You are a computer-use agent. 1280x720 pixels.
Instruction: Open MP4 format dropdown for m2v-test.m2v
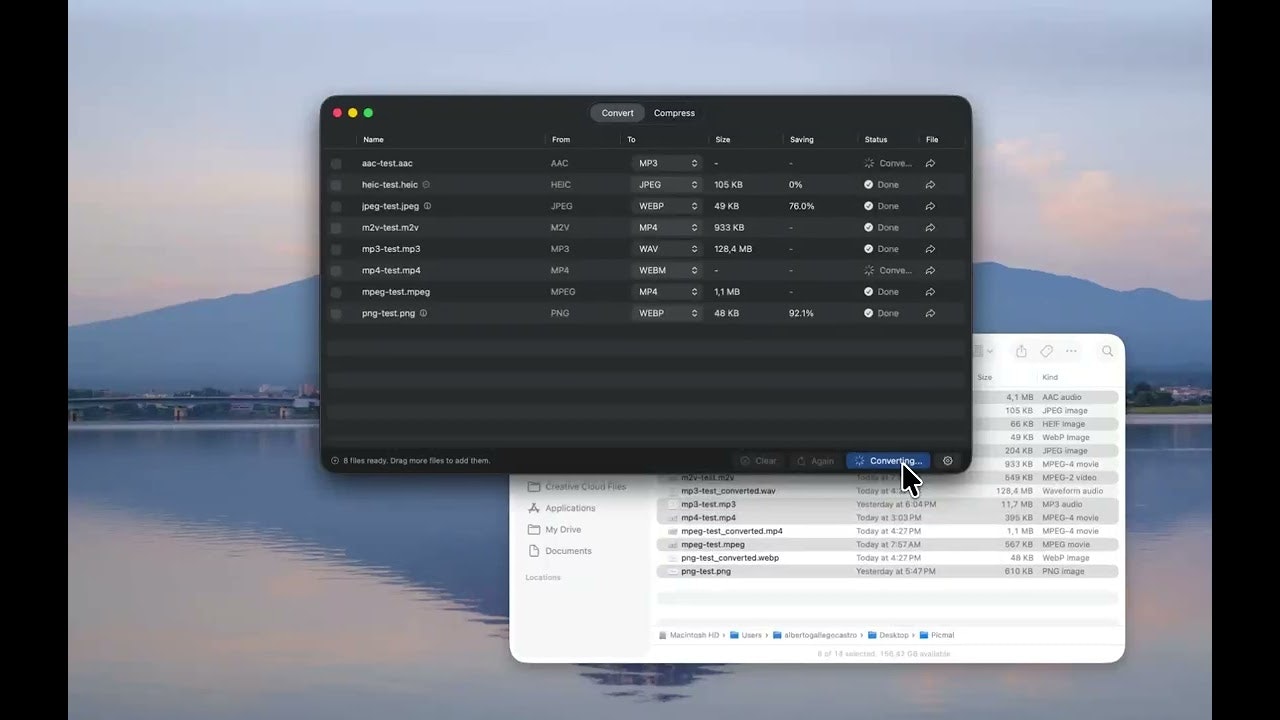click(666, 228)
